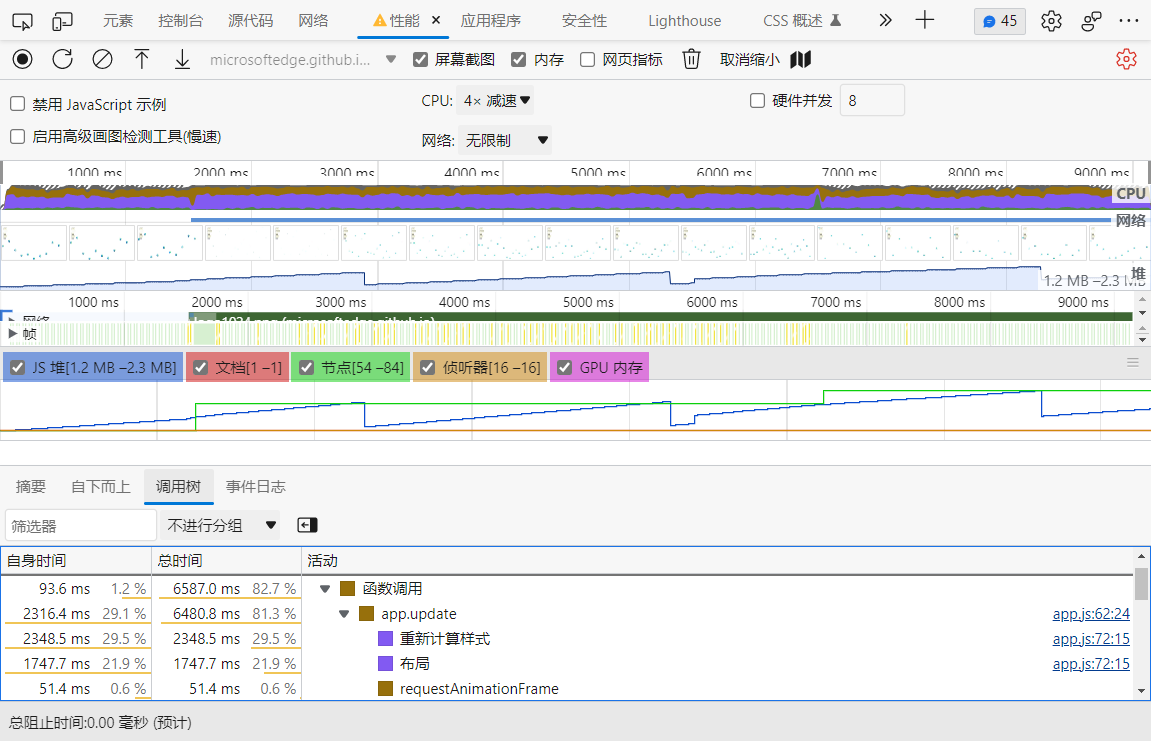Open DevTools settings gear icon
The image size is (1151, 741).
(x=1051, y=21)
